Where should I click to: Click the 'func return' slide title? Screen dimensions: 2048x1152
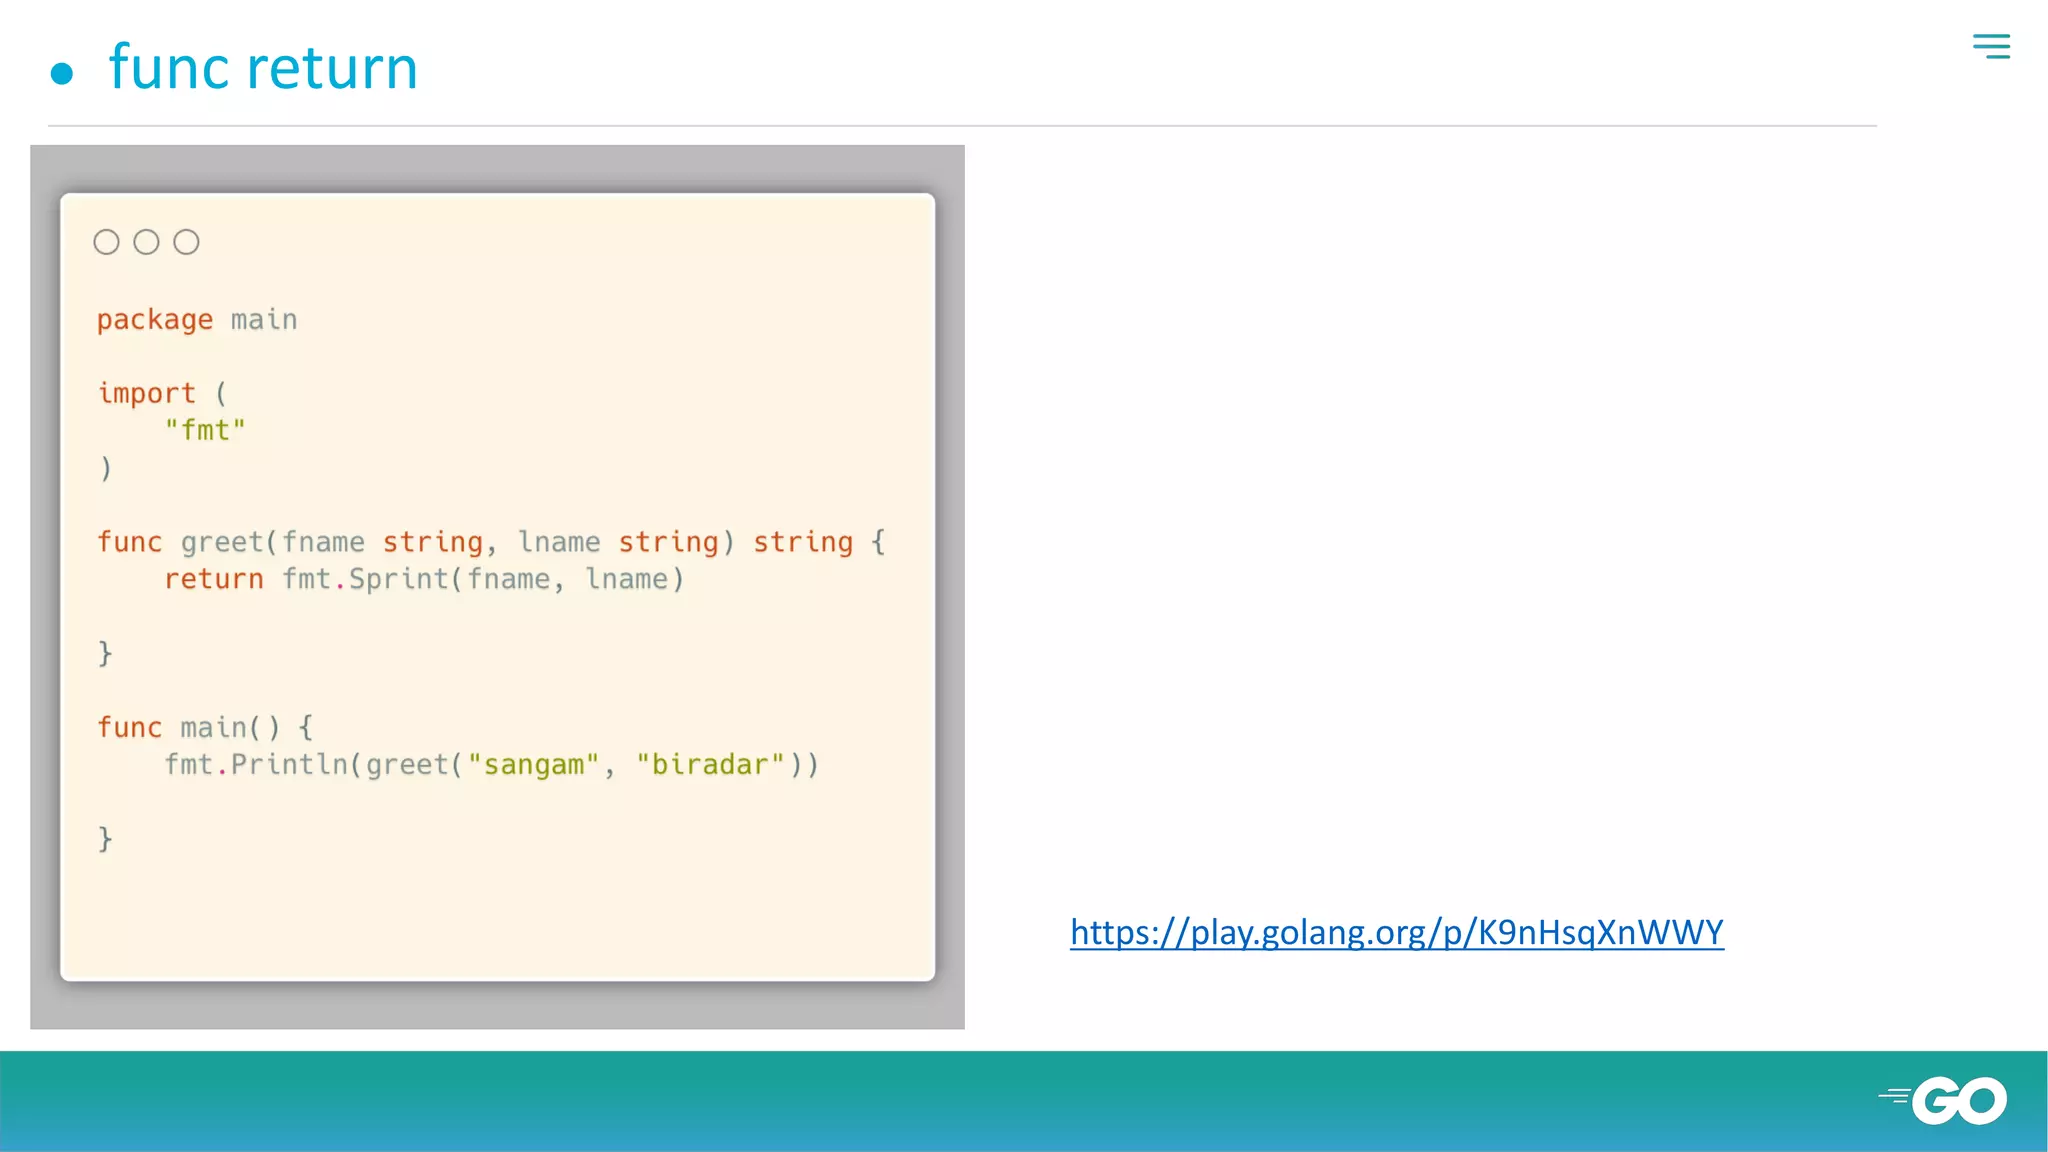(x=263, y=68)
